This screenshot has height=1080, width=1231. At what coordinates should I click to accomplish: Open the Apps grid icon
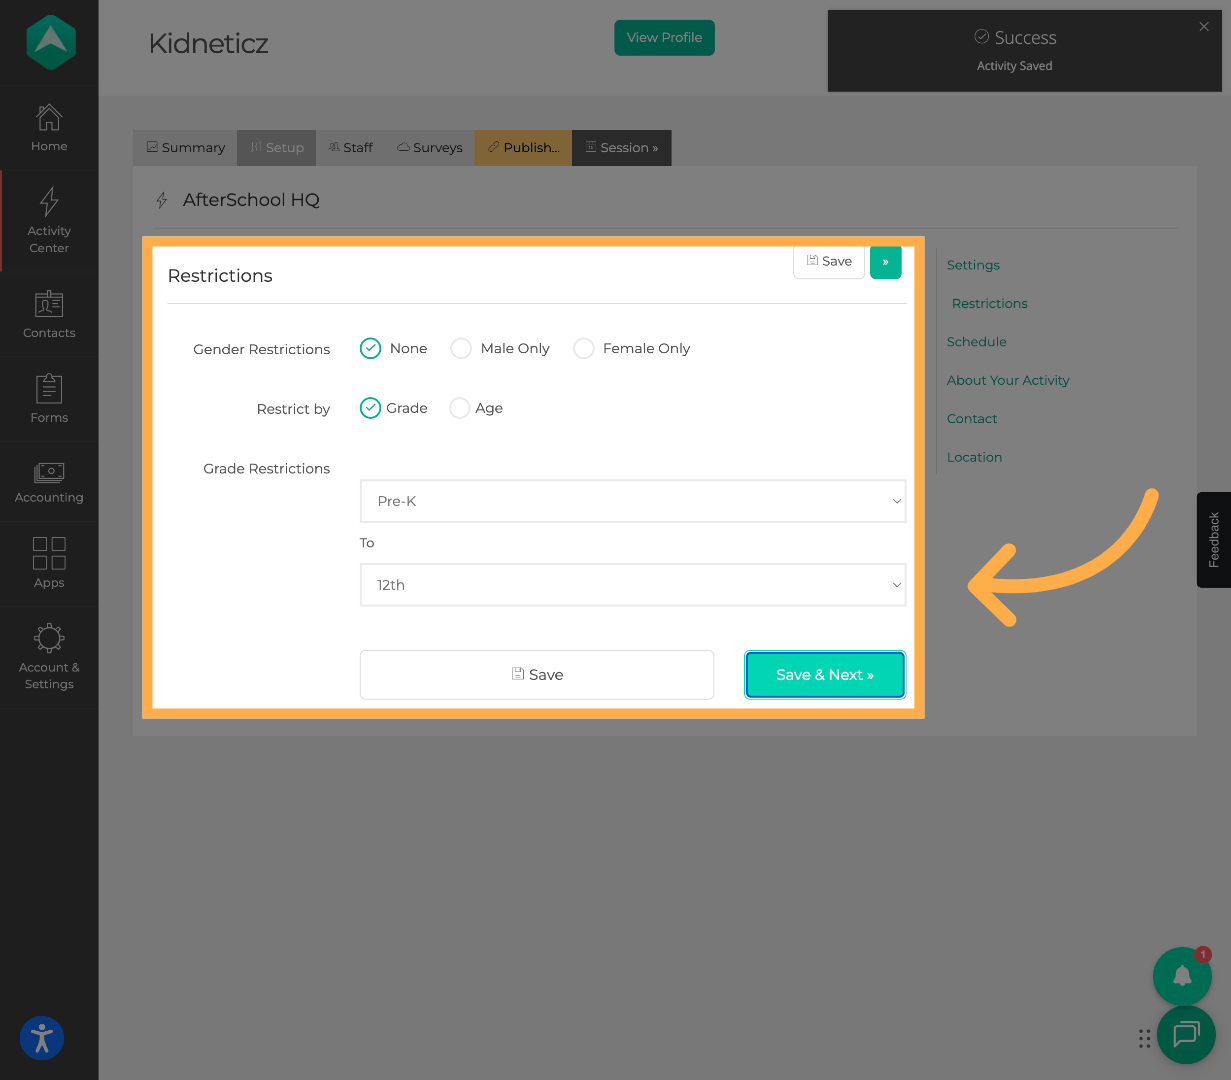coord(49,563)
